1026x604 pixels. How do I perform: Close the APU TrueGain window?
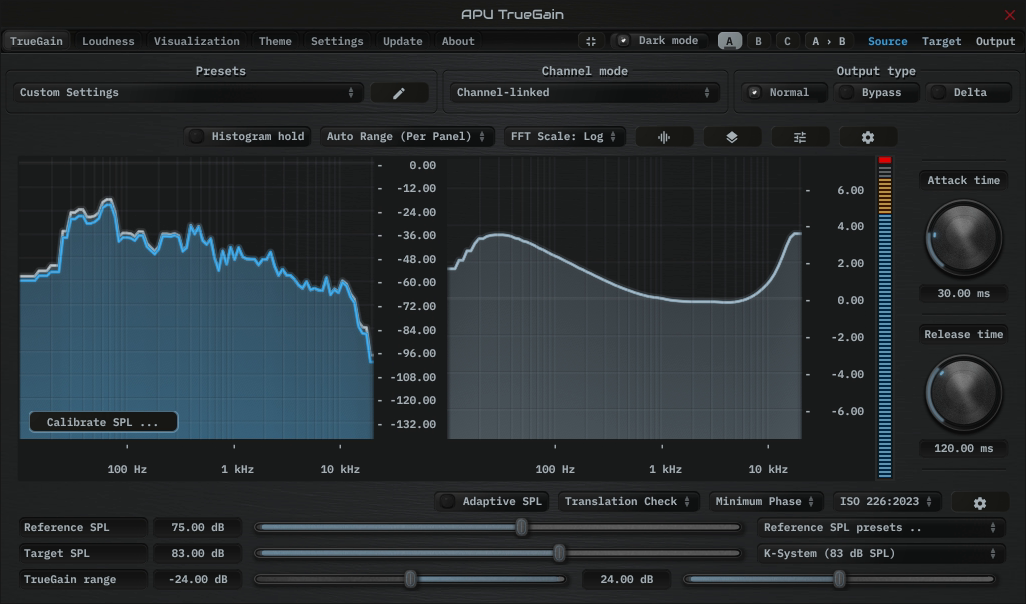(x=1010, y=14)
